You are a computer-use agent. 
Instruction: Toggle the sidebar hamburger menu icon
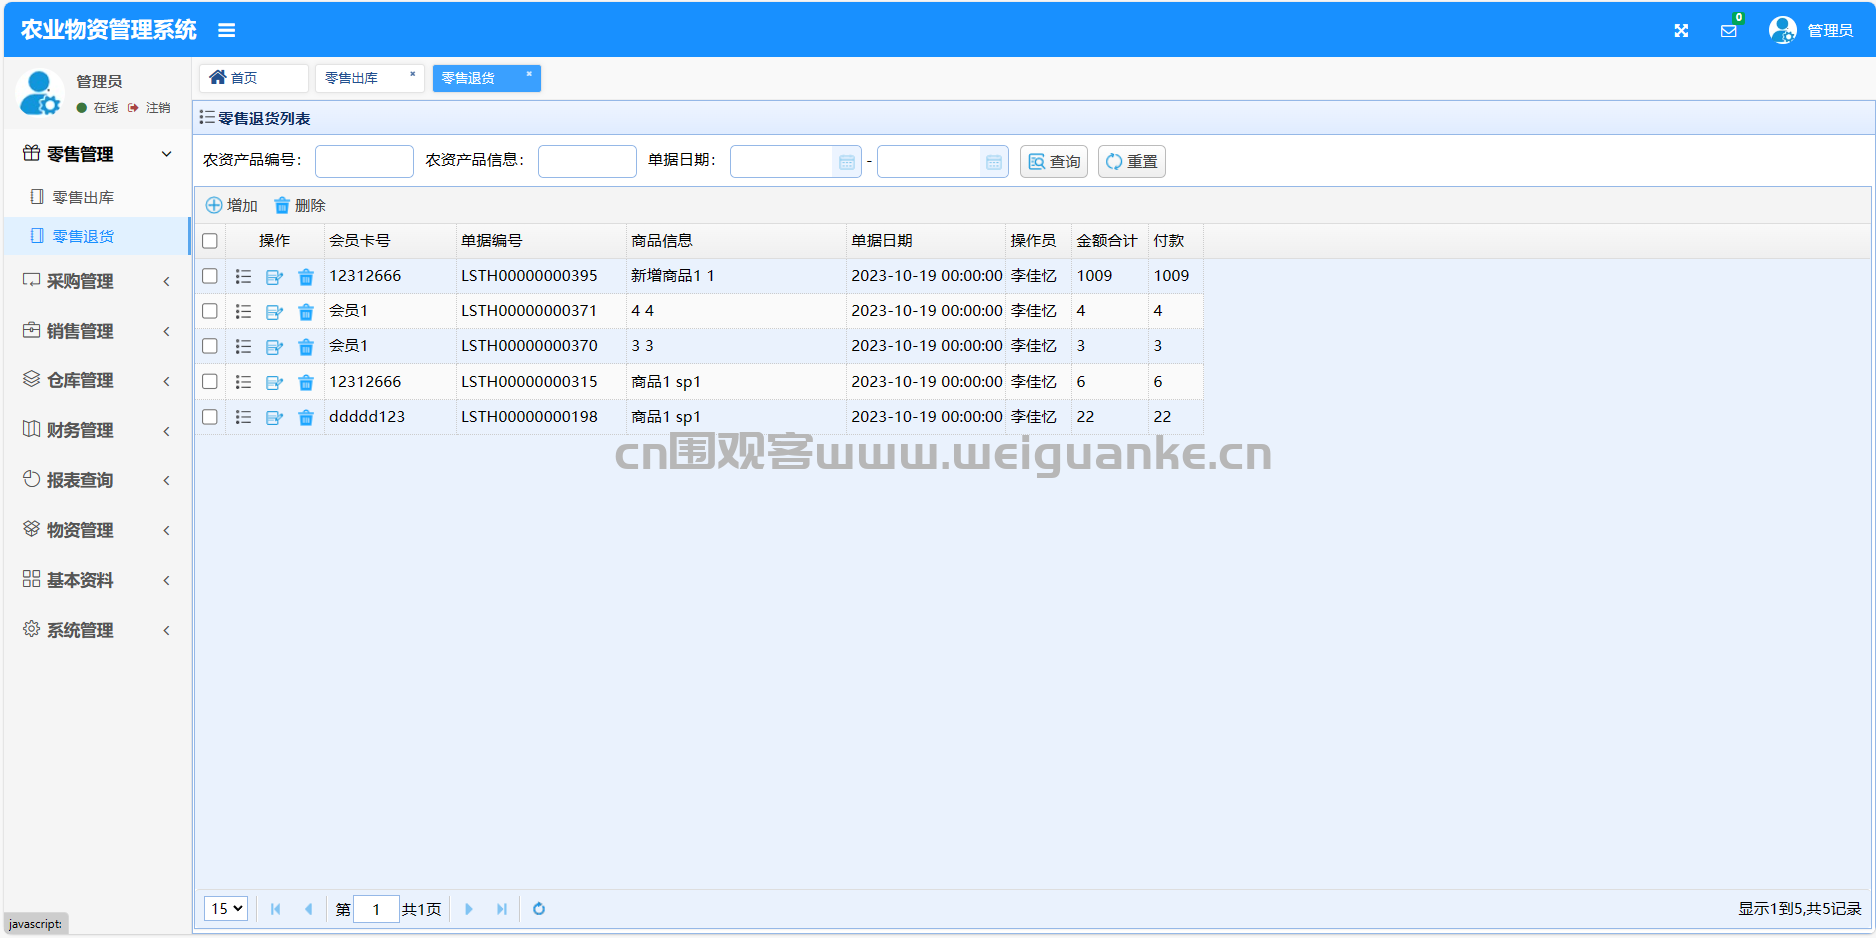[x=227, y=31]
